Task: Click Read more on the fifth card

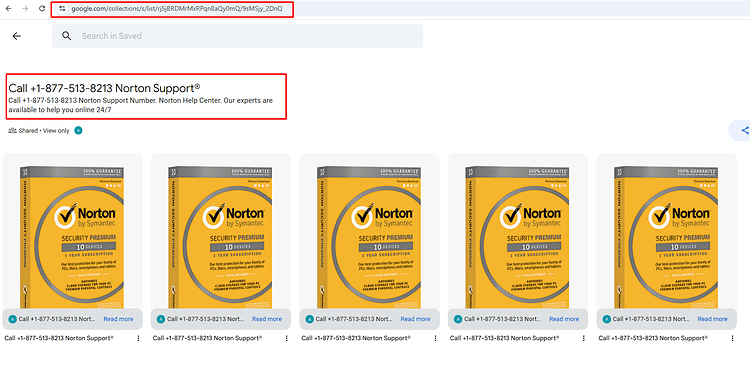Action: (x=712, y=319)
